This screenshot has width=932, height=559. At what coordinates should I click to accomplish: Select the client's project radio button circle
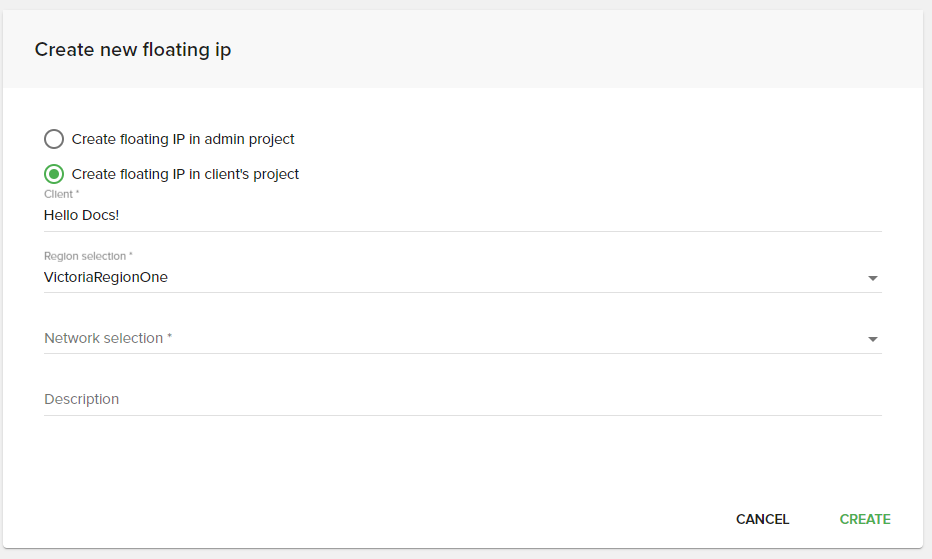54,174
